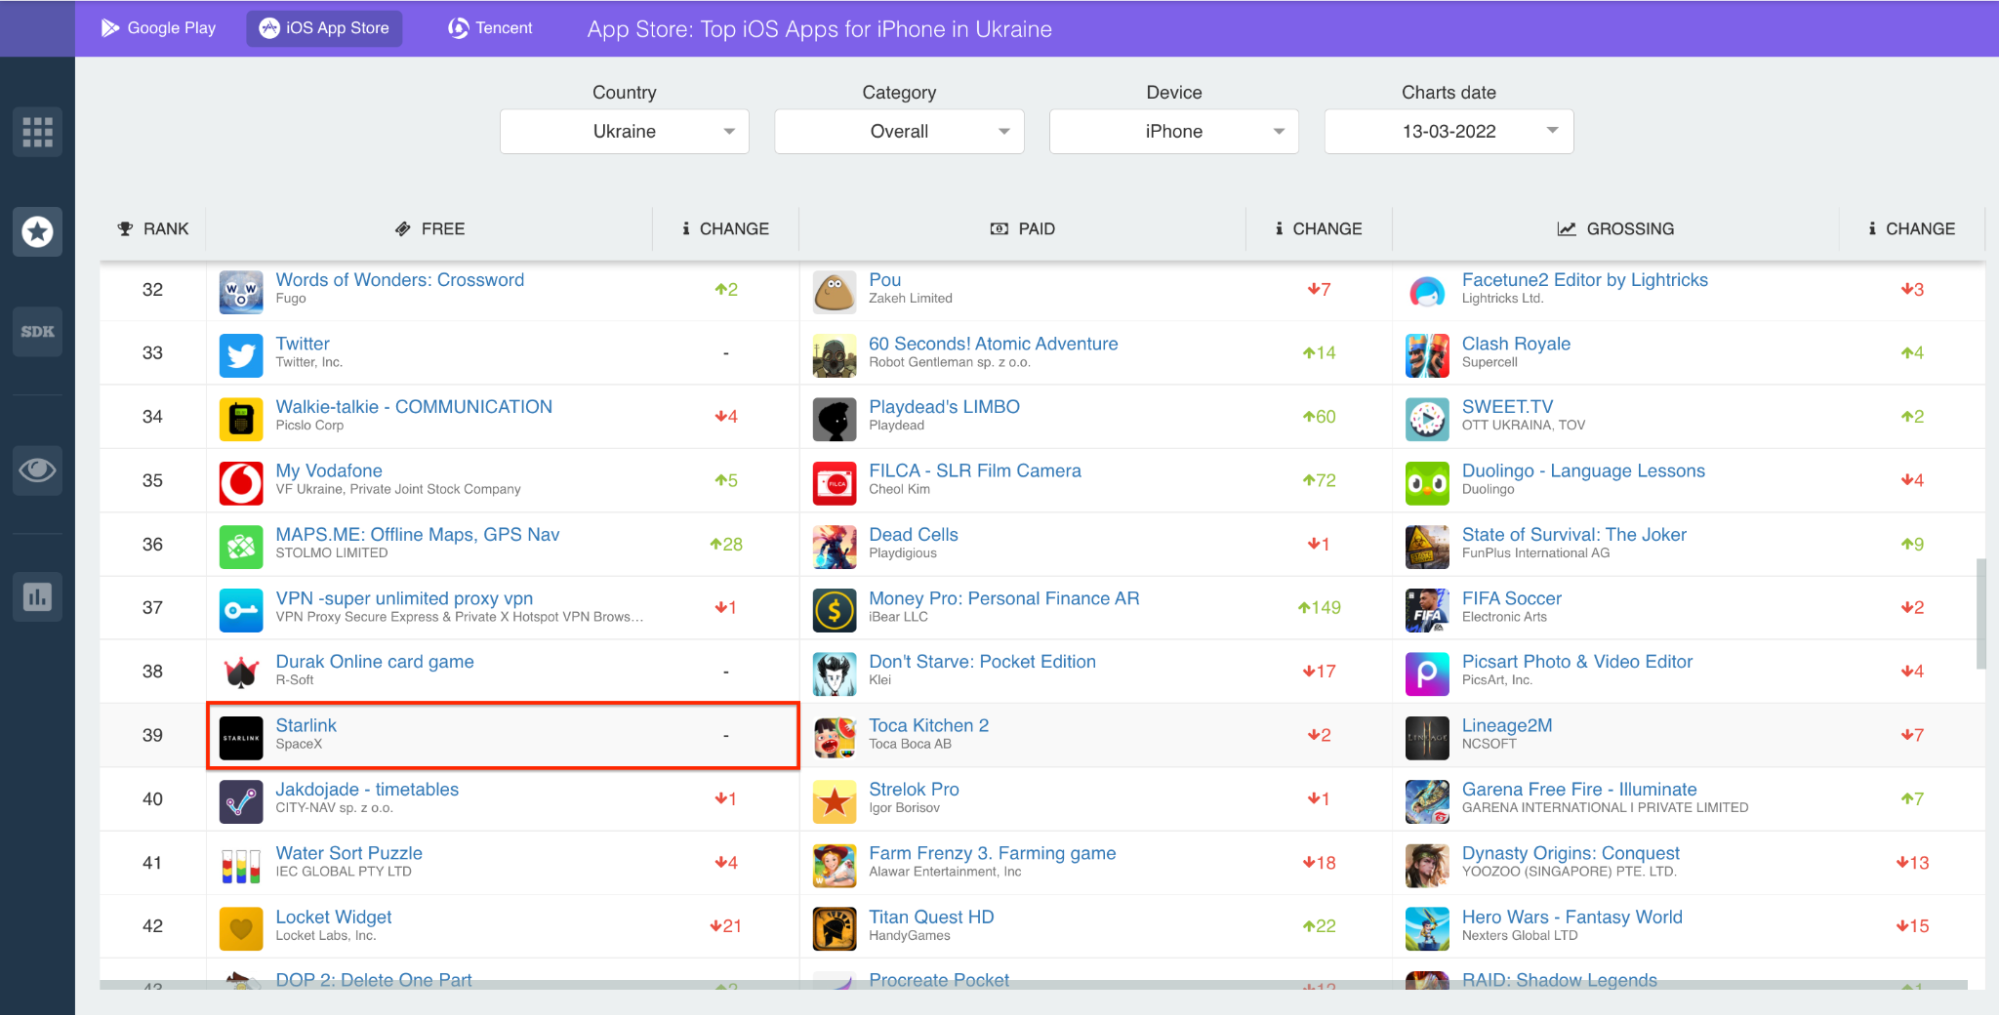Image resolution: width=1999 pixels, height=1016 pixels.
Task: Open the Charts date dropdown
Action: click(1449, 132)
